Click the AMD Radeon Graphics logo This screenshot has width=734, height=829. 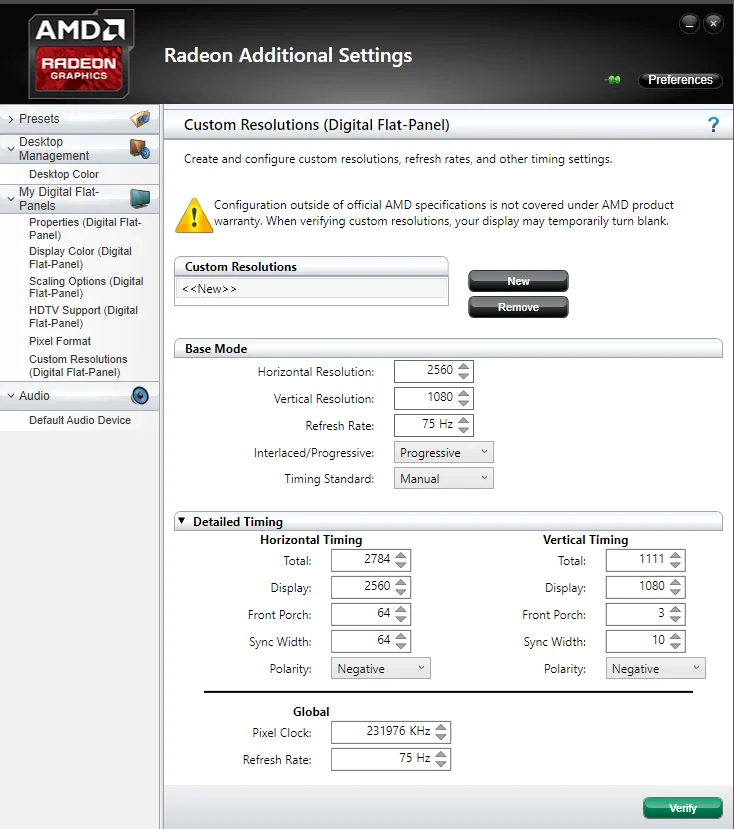click(79, 56)
